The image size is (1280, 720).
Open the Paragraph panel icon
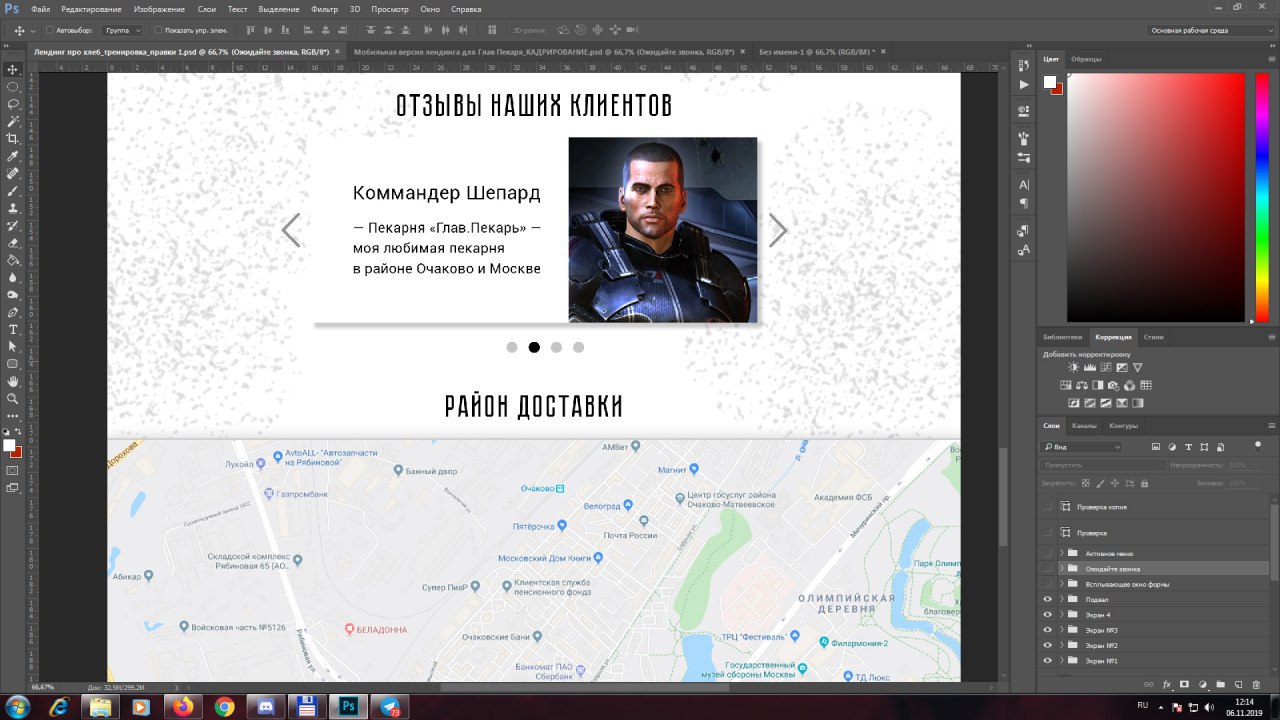tap(1023, 203)
